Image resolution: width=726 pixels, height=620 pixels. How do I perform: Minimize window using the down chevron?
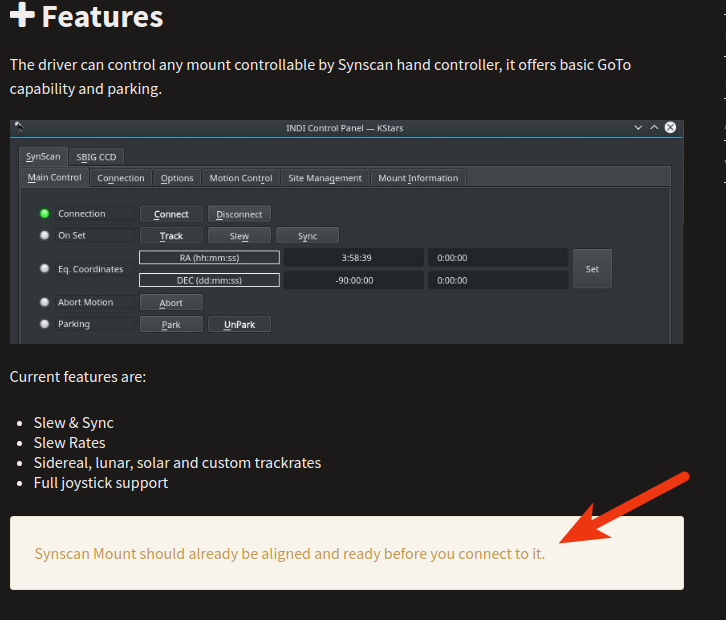coord(639,128)
